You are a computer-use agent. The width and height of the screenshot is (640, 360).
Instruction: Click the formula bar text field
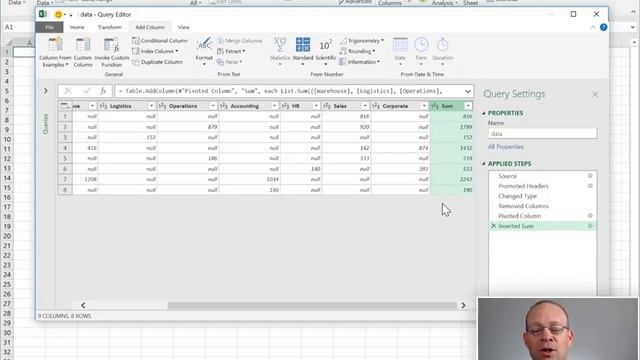289,91
